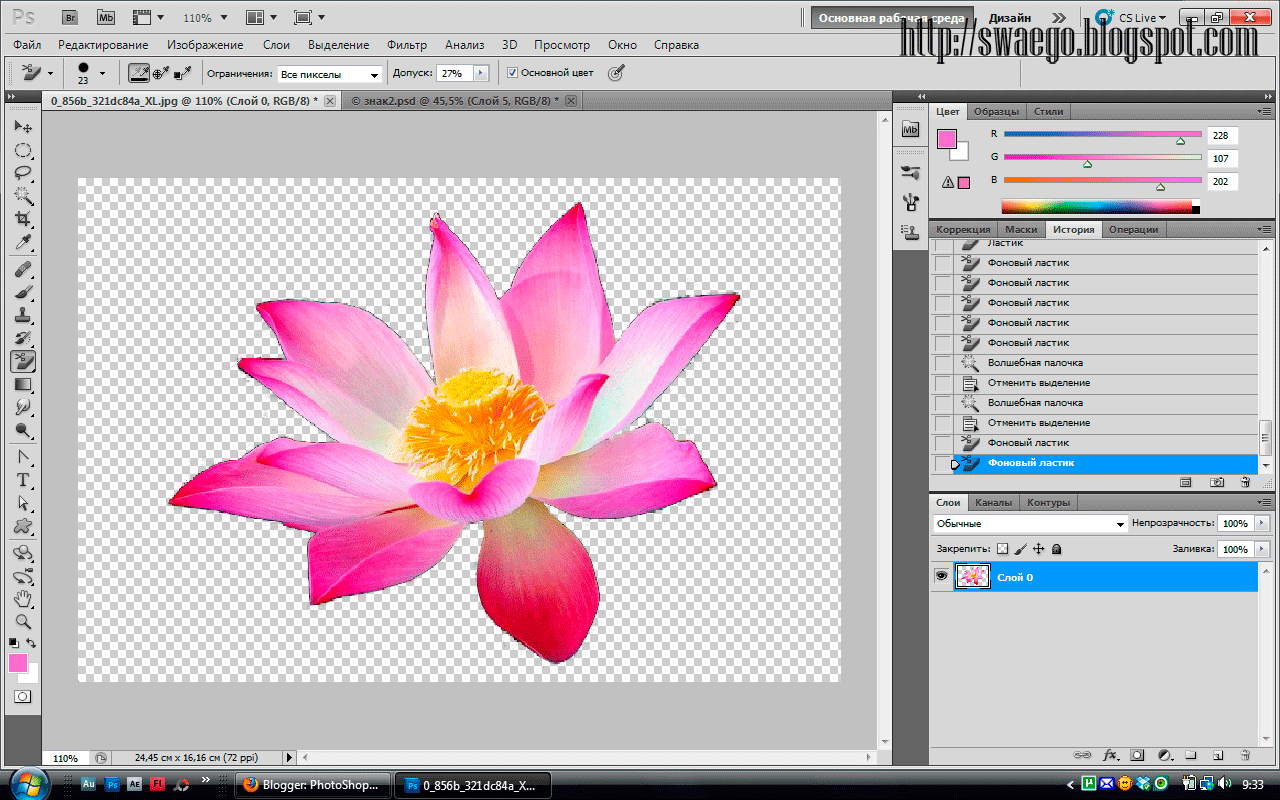Open the Непрозрачность opacity slider arrow
Screen dimensions: 1280x800
tap(1262, 523)
